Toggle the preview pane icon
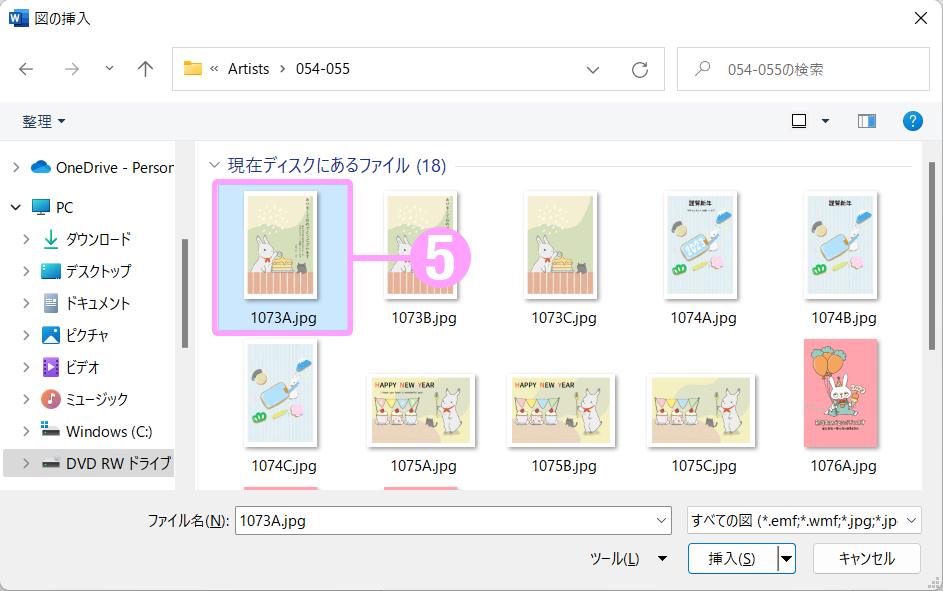Image resolution: width=943 pixels, height=591 pixels. coord(867,121)
